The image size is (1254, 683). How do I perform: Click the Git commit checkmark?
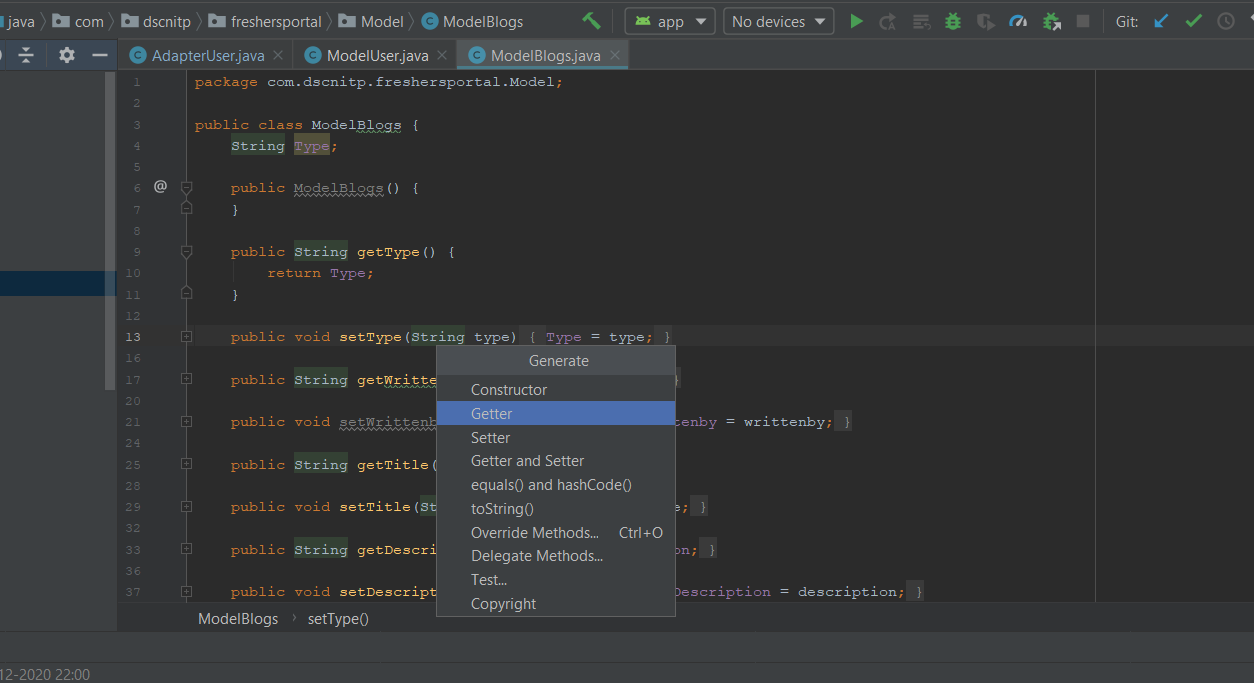click(1193, 21)
